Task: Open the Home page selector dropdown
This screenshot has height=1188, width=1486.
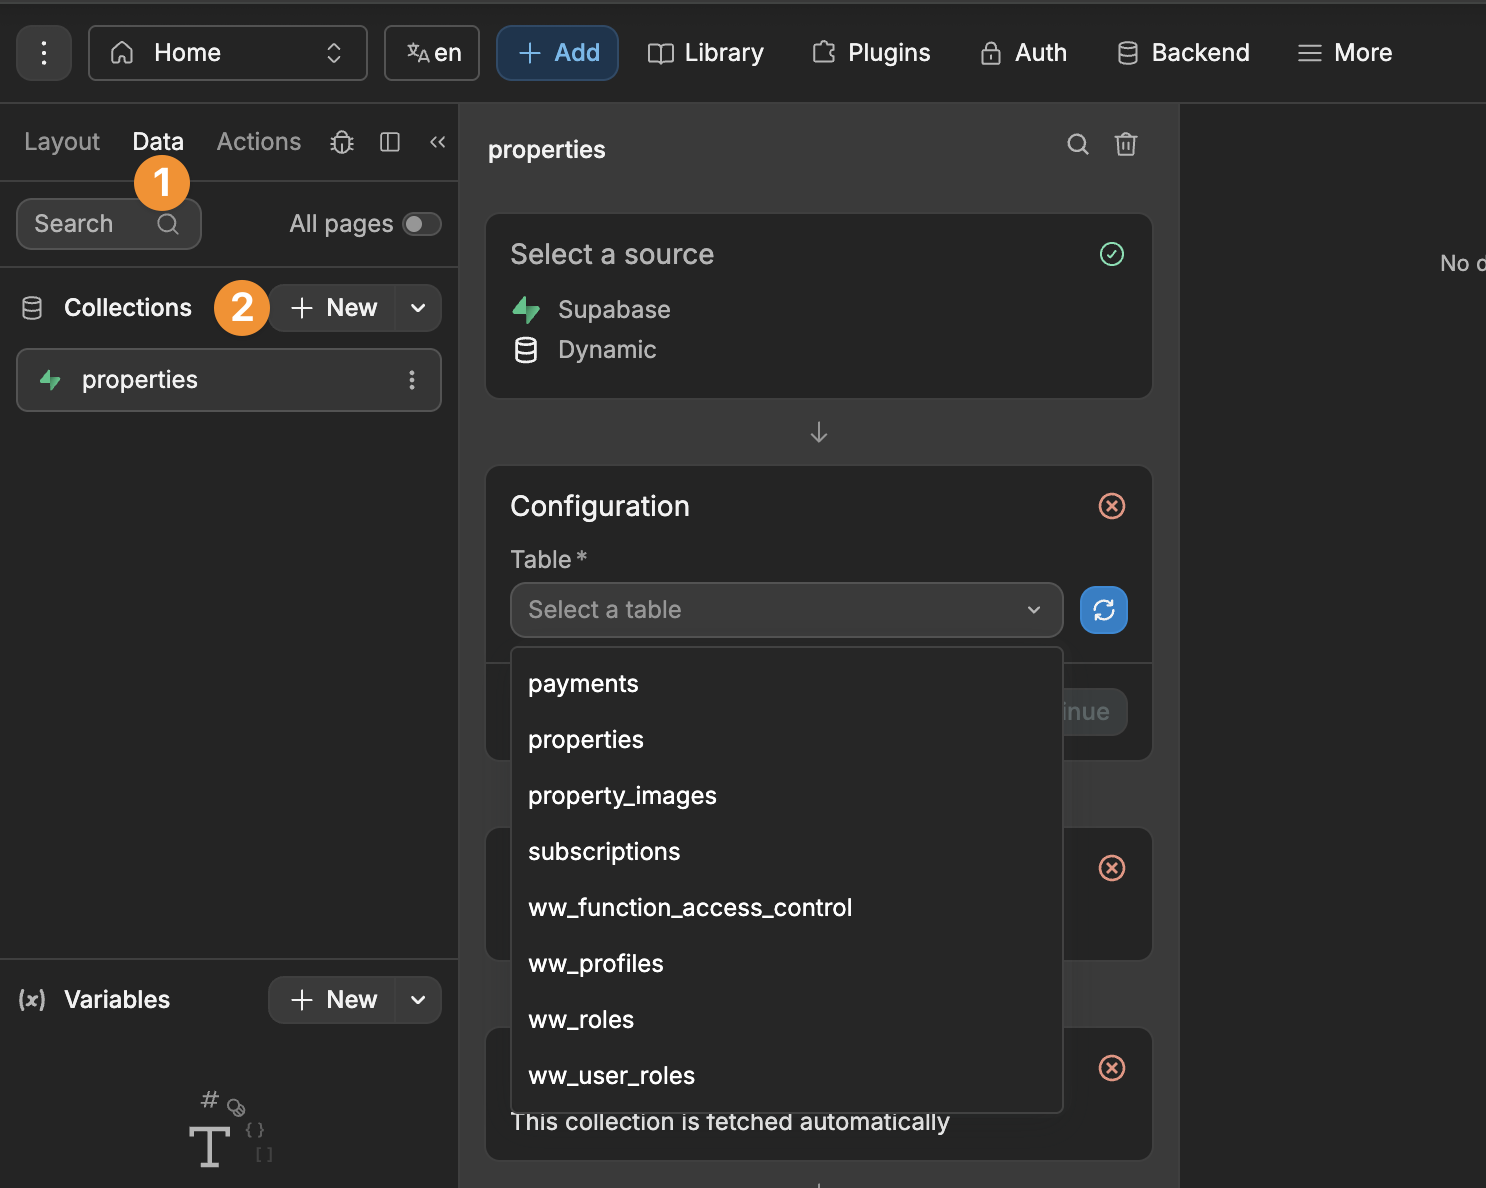Action: [x=228, y=53]
